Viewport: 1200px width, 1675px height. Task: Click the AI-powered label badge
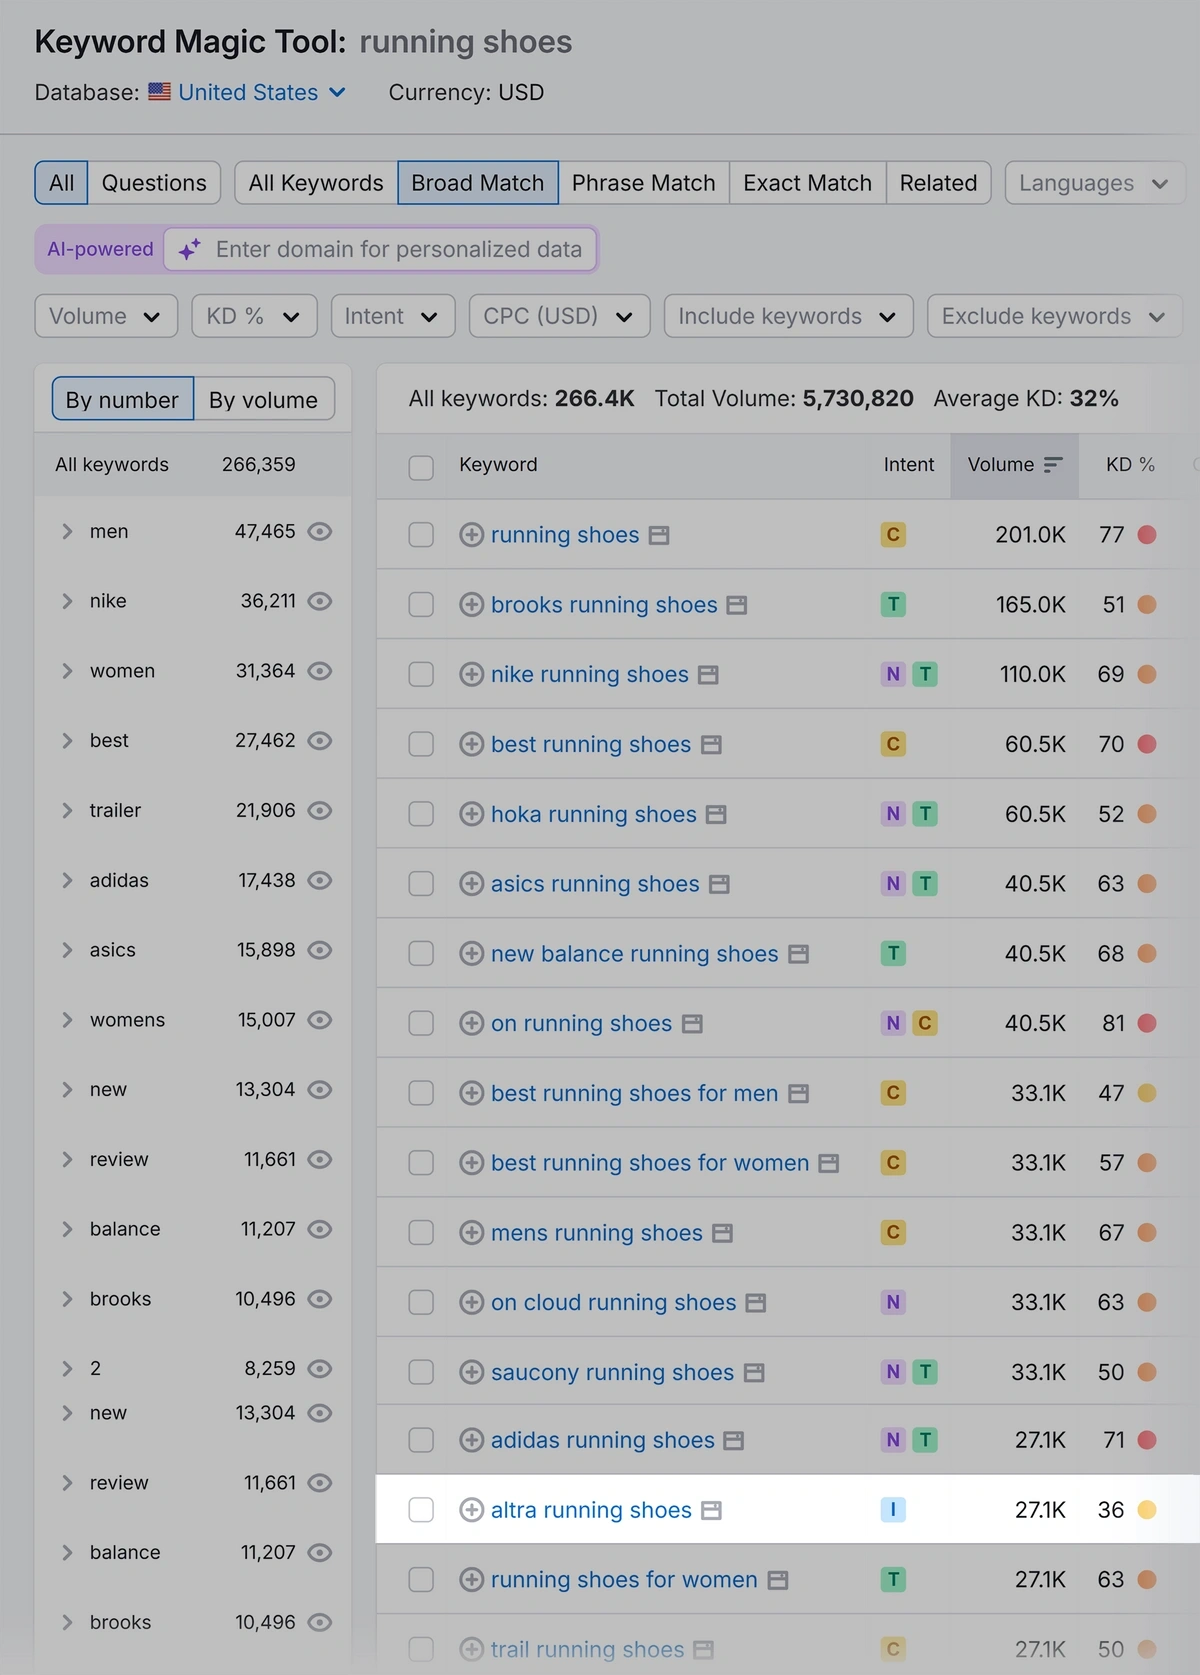point(100,249)
